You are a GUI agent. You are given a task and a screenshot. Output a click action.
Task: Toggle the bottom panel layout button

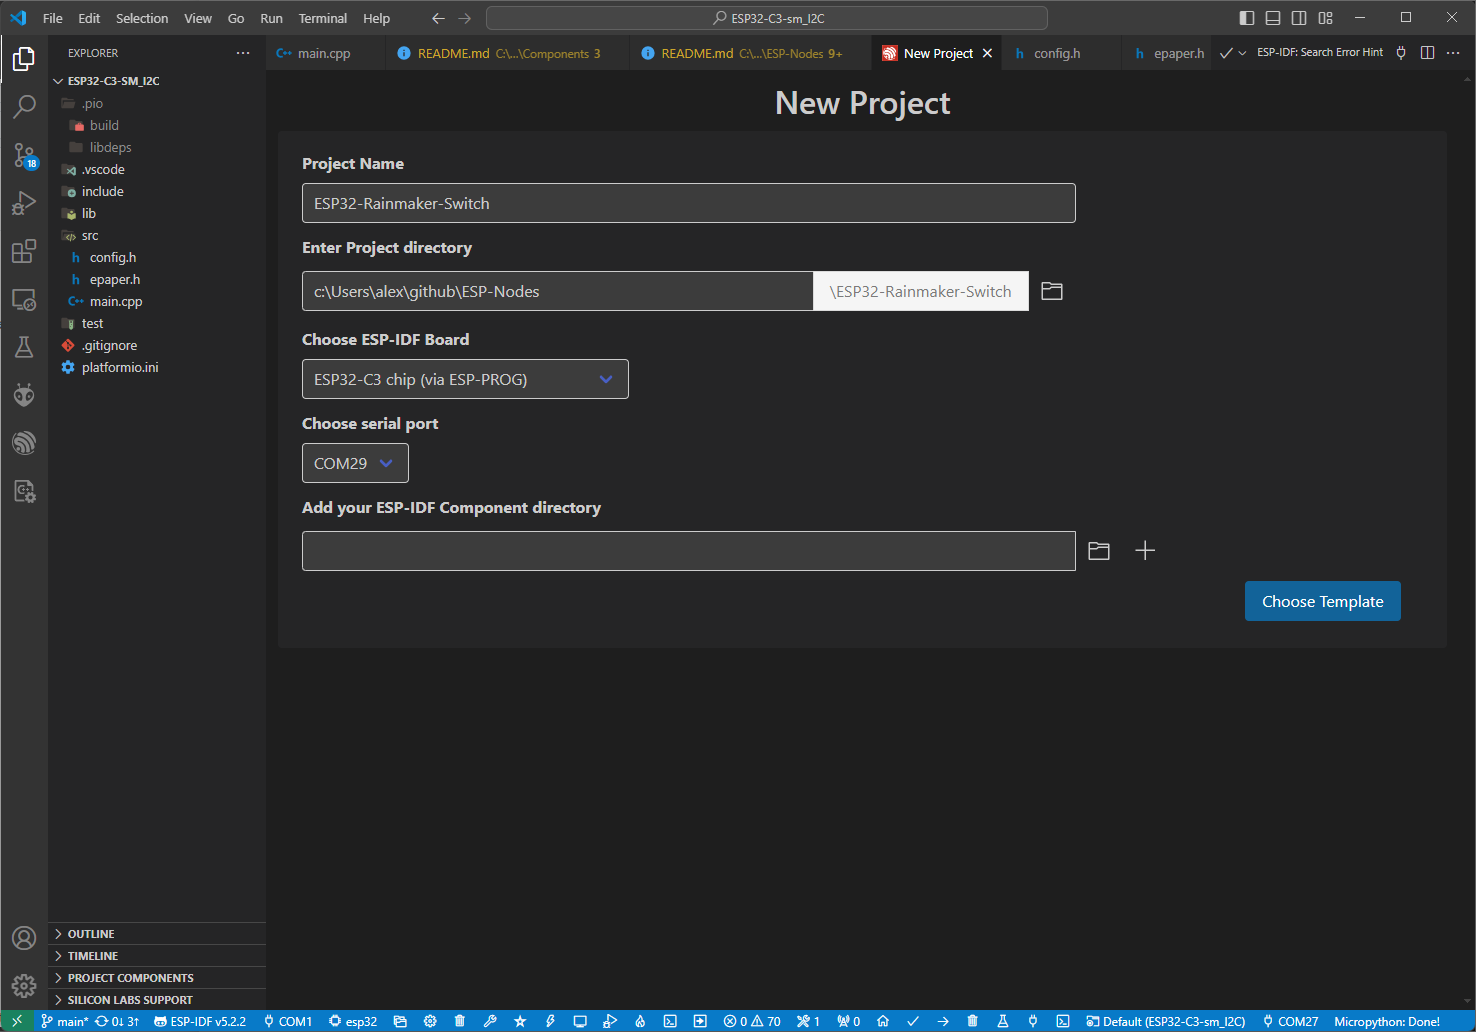click(x=1273, y=18)
